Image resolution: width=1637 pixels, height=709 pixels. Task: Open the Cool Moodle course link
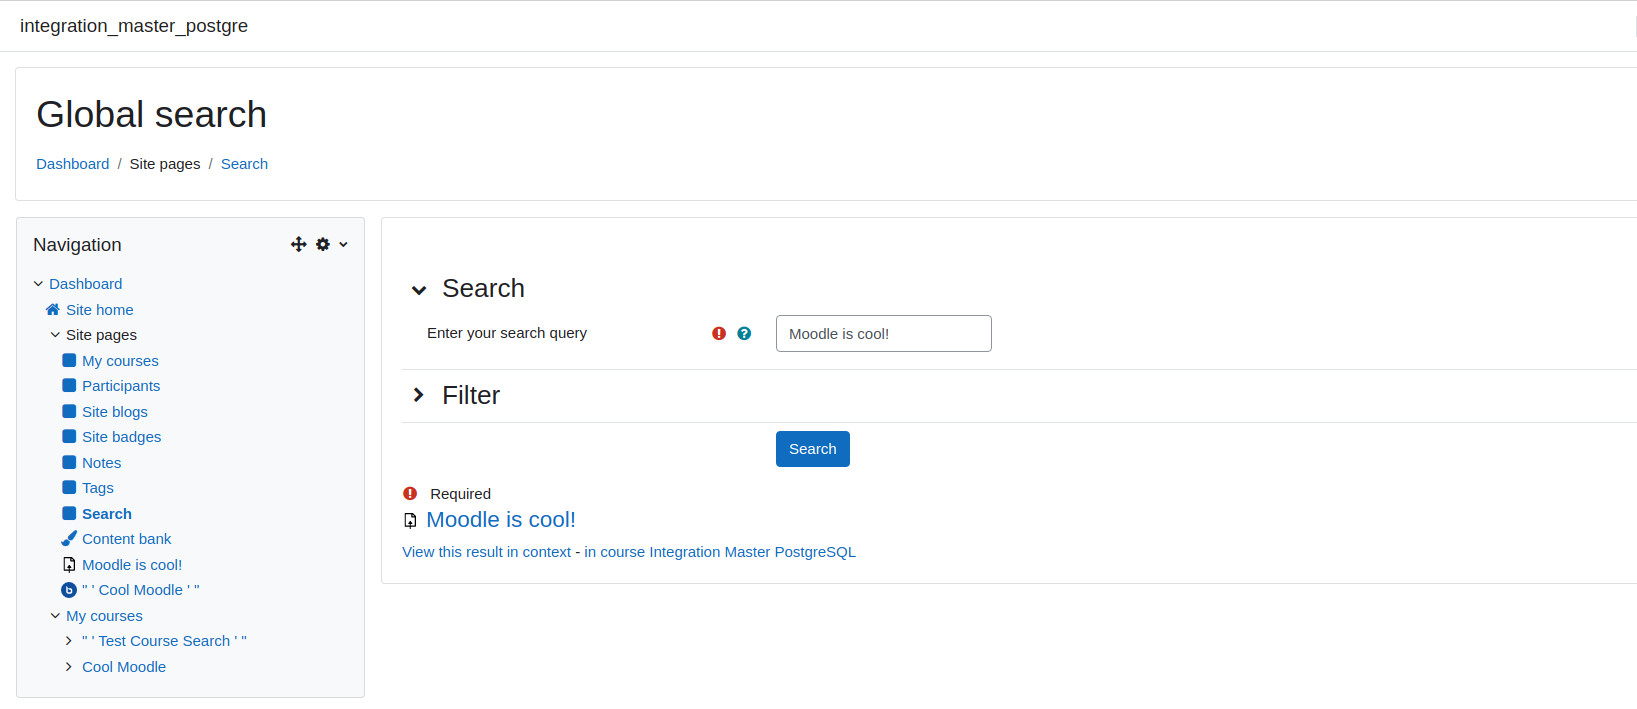[124, 667]
